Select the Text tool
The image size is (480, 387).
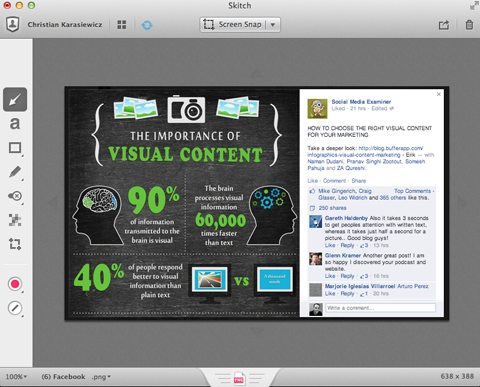click(15, 124)
